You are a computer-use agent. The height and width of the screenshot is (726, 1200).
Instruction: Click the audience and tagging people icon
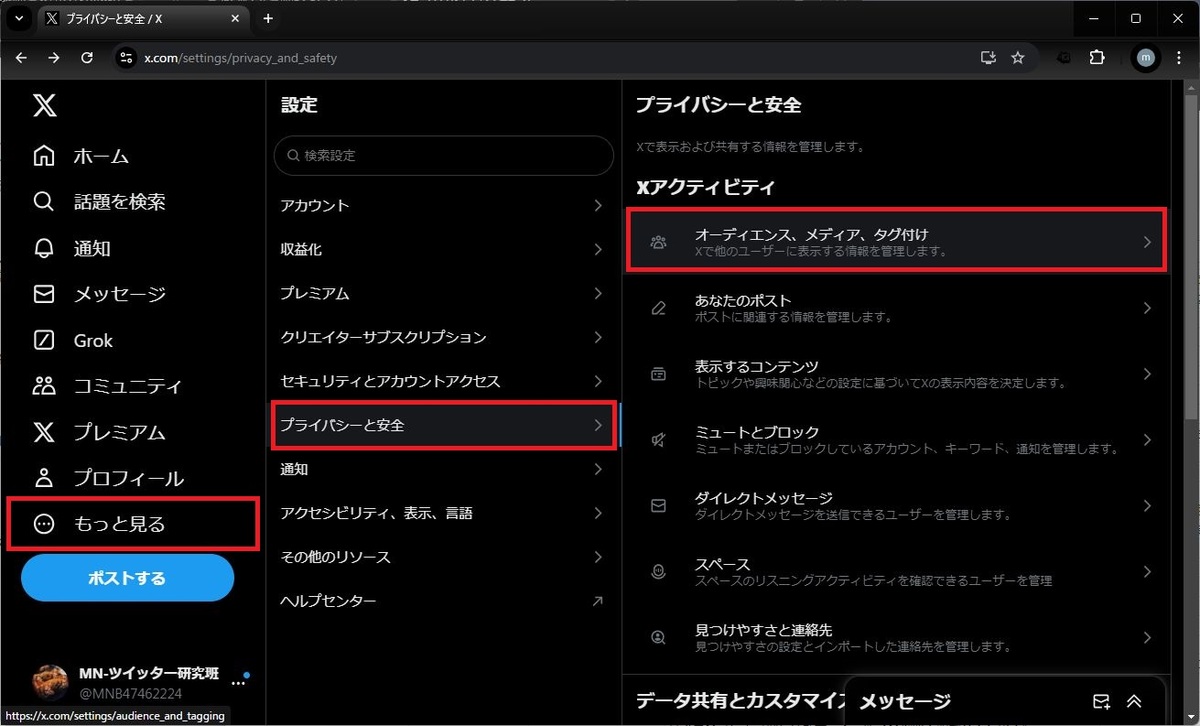(658, 242)
